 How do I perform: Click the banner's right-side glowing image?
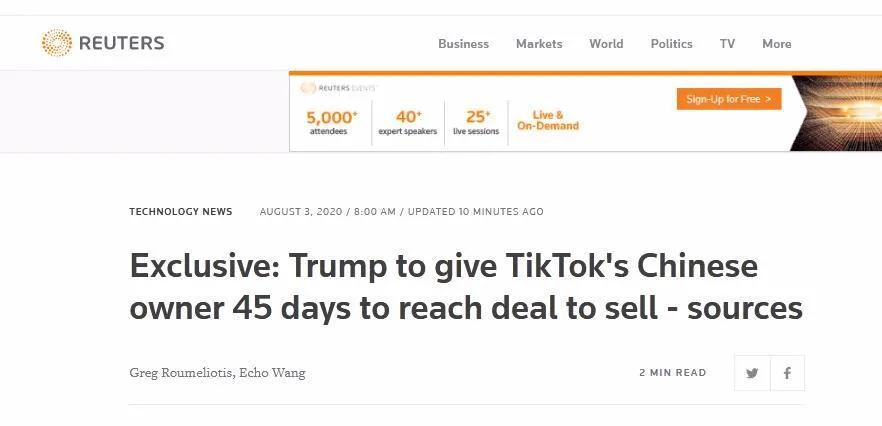tap(834, 112)
